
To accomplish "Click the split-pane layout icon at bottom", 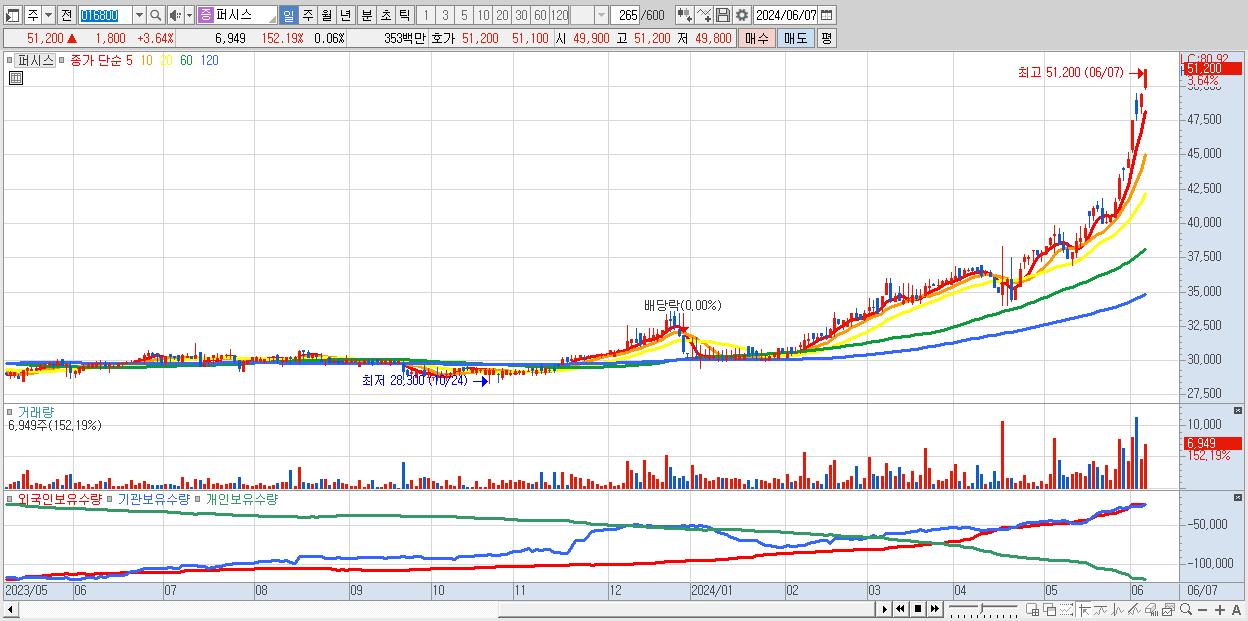I will click(x=1033, y=609).
